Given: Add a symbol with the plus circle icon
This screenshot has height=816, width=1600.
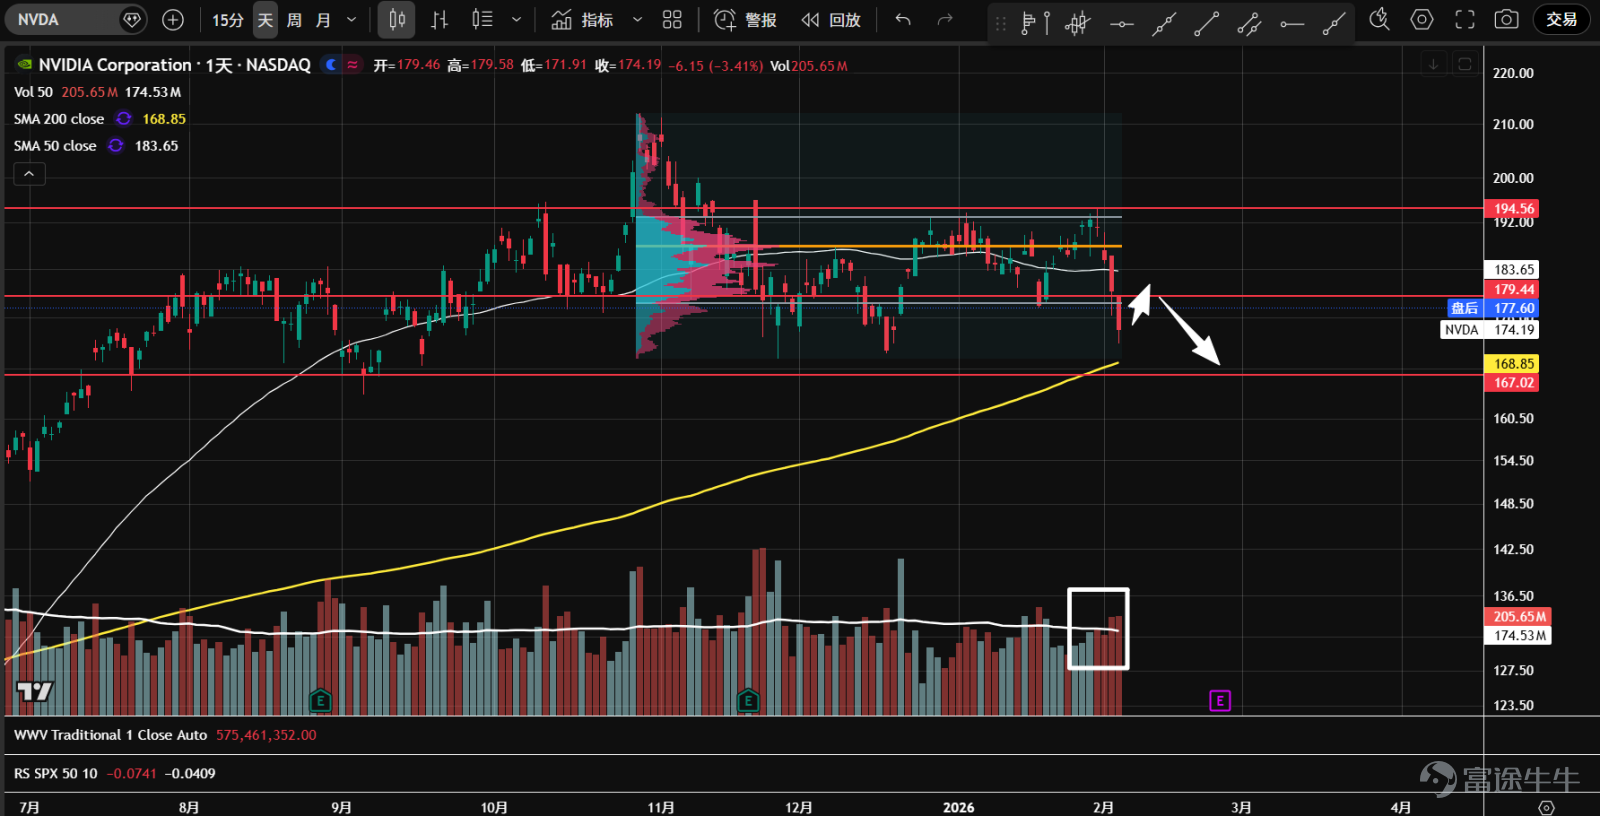Looking at the screenshot, I should tap(173, 19).
